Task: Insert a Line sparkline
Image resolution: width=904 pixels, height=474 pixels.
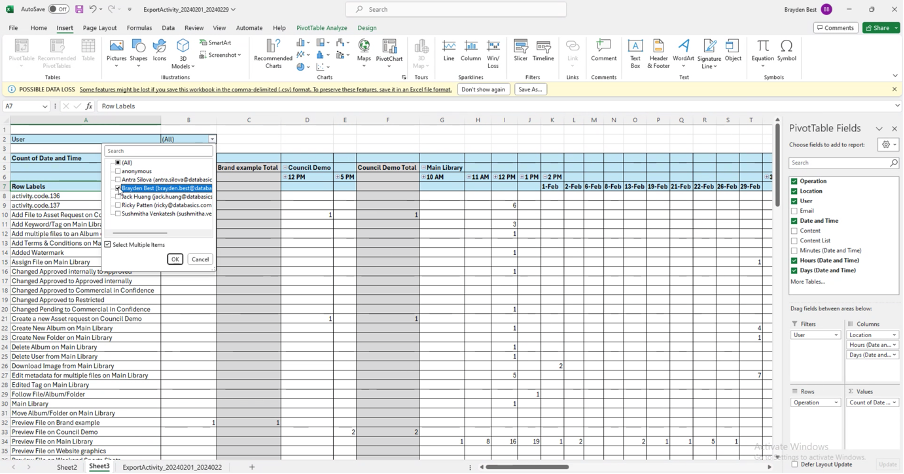Action: pos(449,51)
